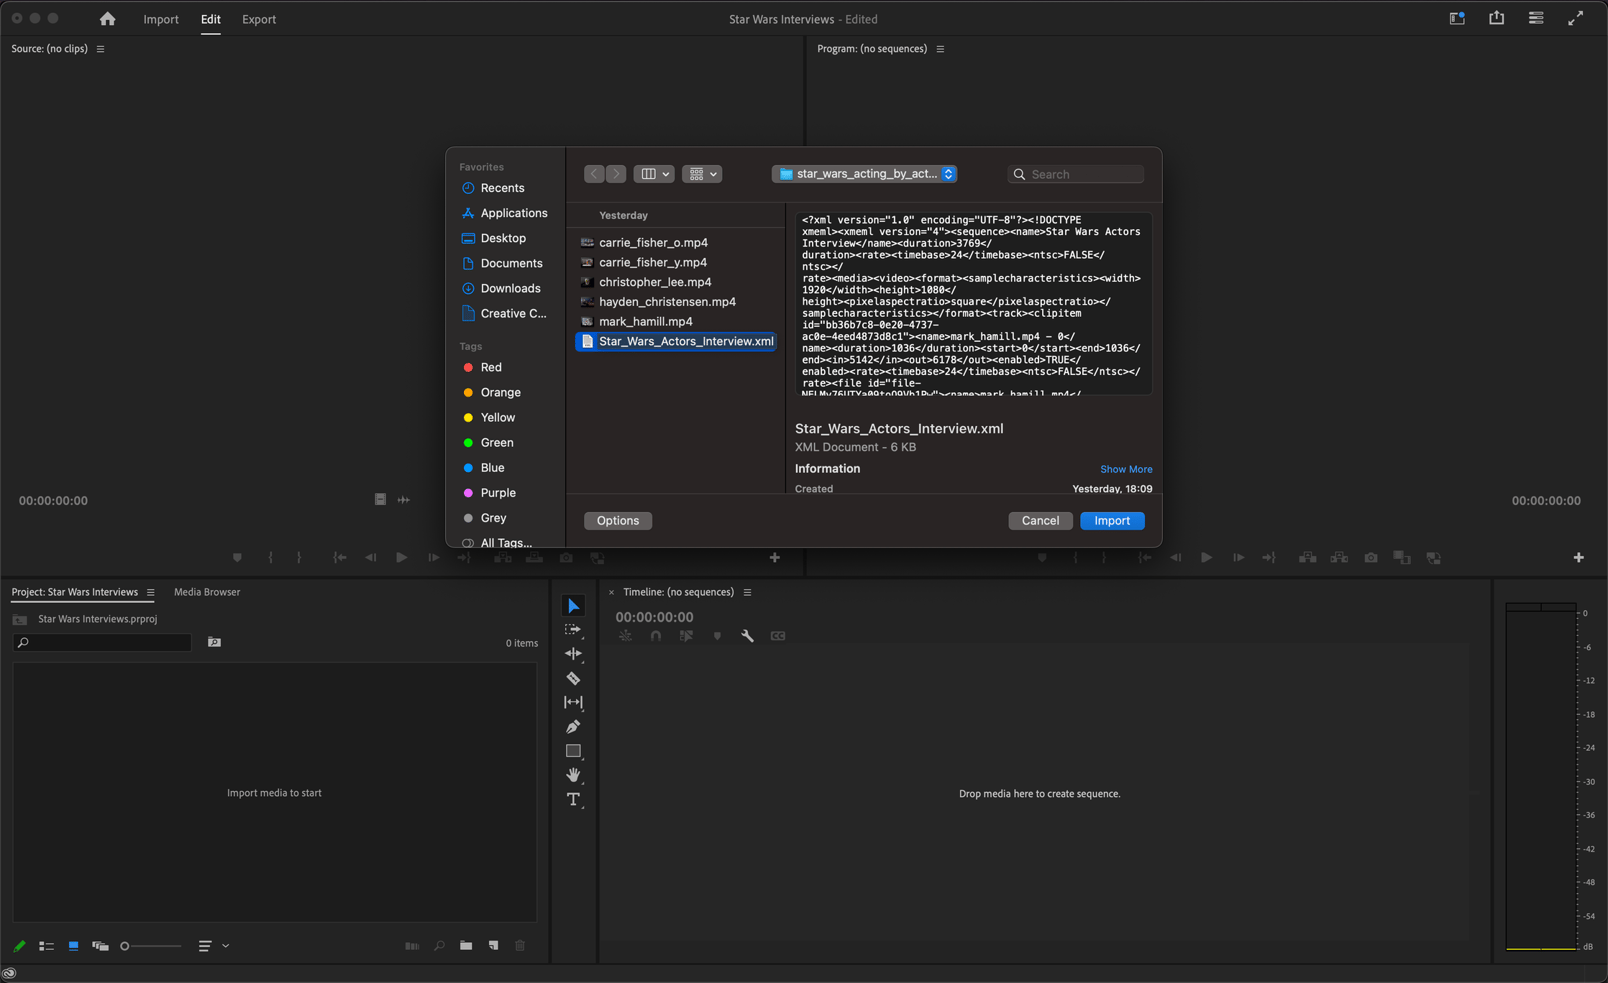Select the Purple tag in the sidebar
The height and width of the screenshot is (983, 1608).
[x=498, y=492]
